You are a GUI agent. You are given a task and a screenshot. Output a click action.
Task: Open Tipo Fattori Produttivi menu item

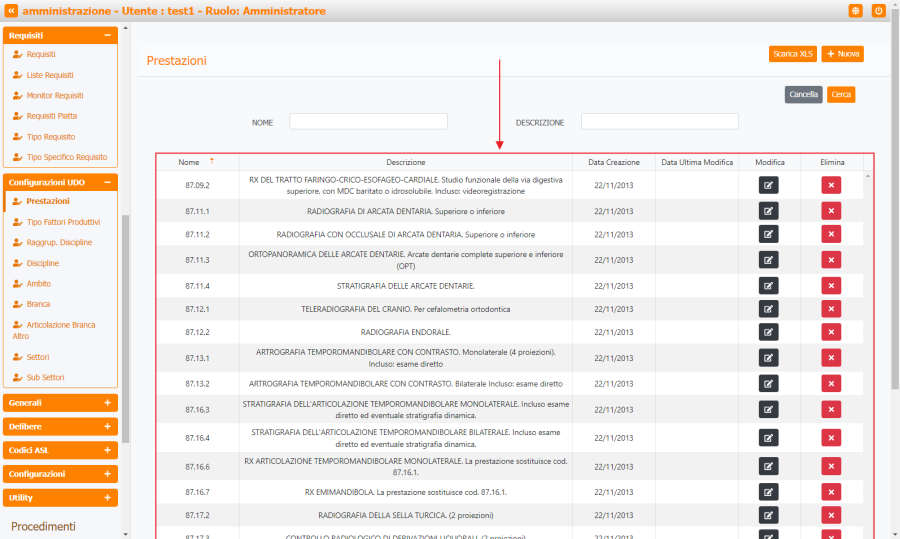coord(62,222)
